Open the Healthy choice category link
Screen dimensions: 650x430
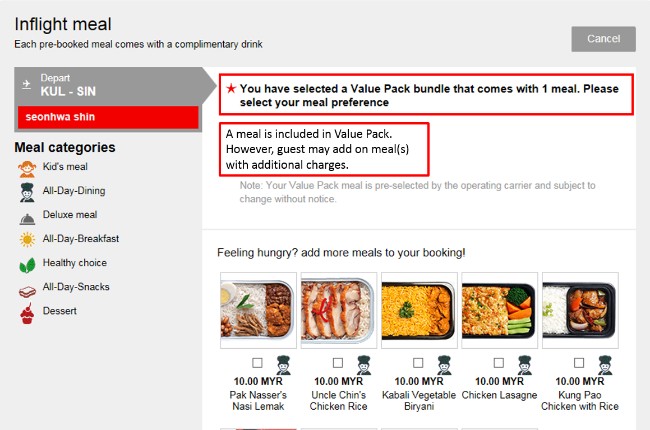(75, 263)
